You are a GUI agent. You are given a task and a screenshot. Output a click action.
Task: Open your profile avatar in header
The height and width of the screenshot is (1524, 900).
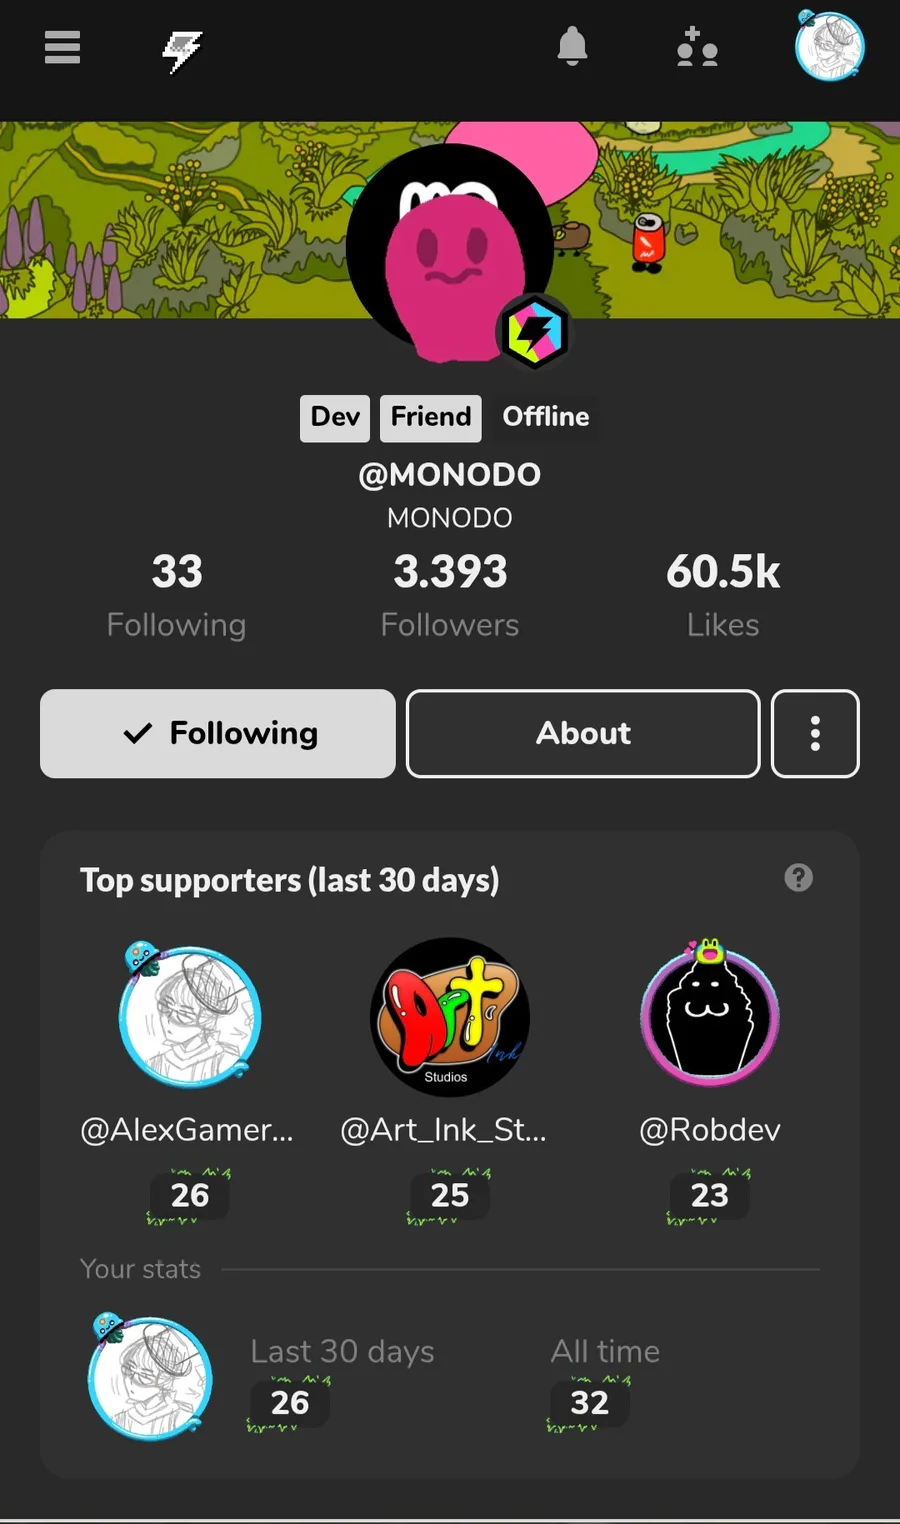[829, 46]
